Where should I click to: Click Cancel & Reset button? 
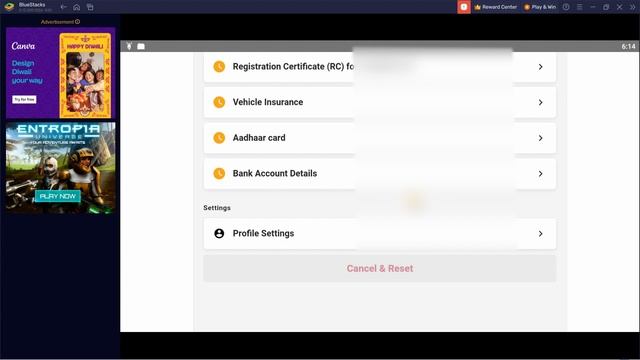click(380, 269)
